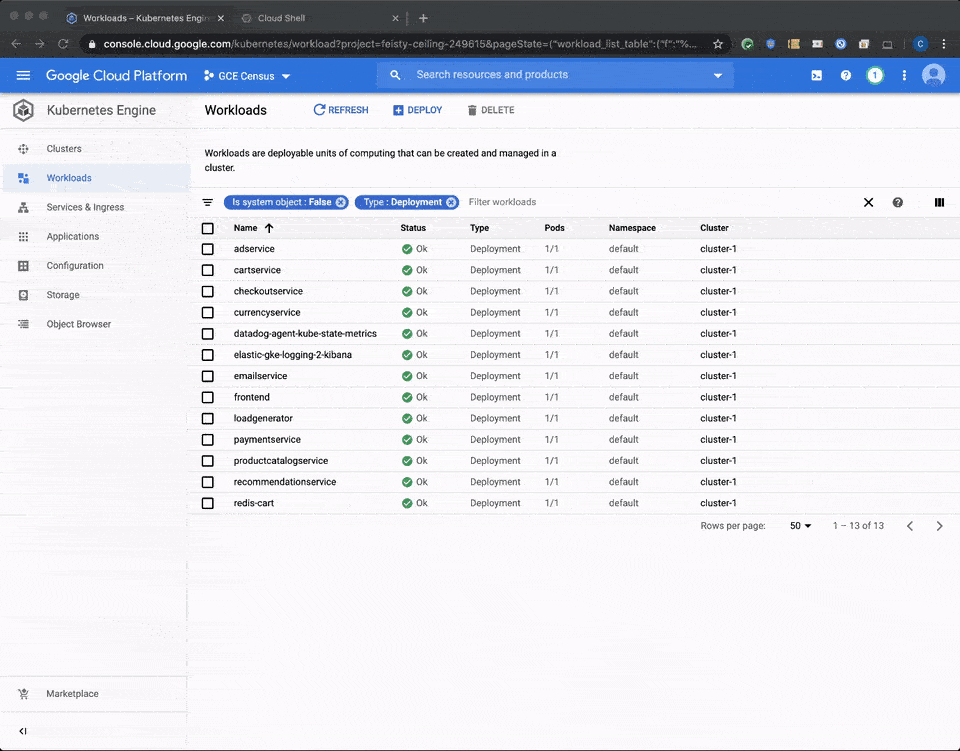This screenshot has height=751, width=960.
Task: Remove the Type : Deployment filter chip
Action: [x=452, y=202]
